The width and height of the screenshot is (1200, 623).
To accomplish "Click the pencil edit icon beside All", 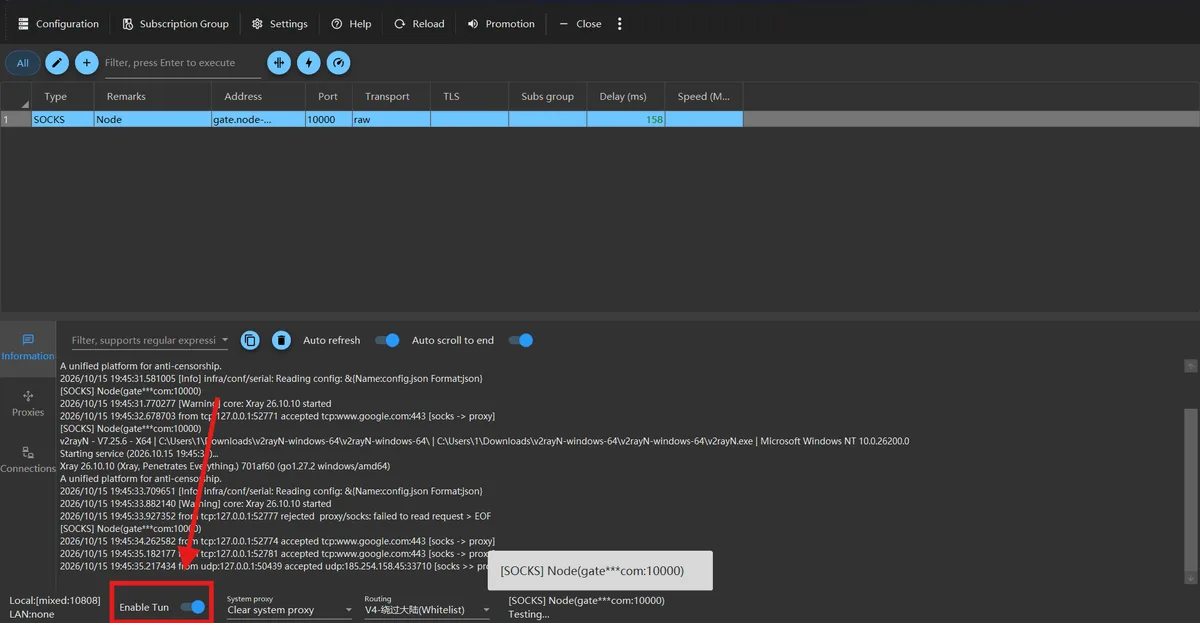I will coord(57,63).
